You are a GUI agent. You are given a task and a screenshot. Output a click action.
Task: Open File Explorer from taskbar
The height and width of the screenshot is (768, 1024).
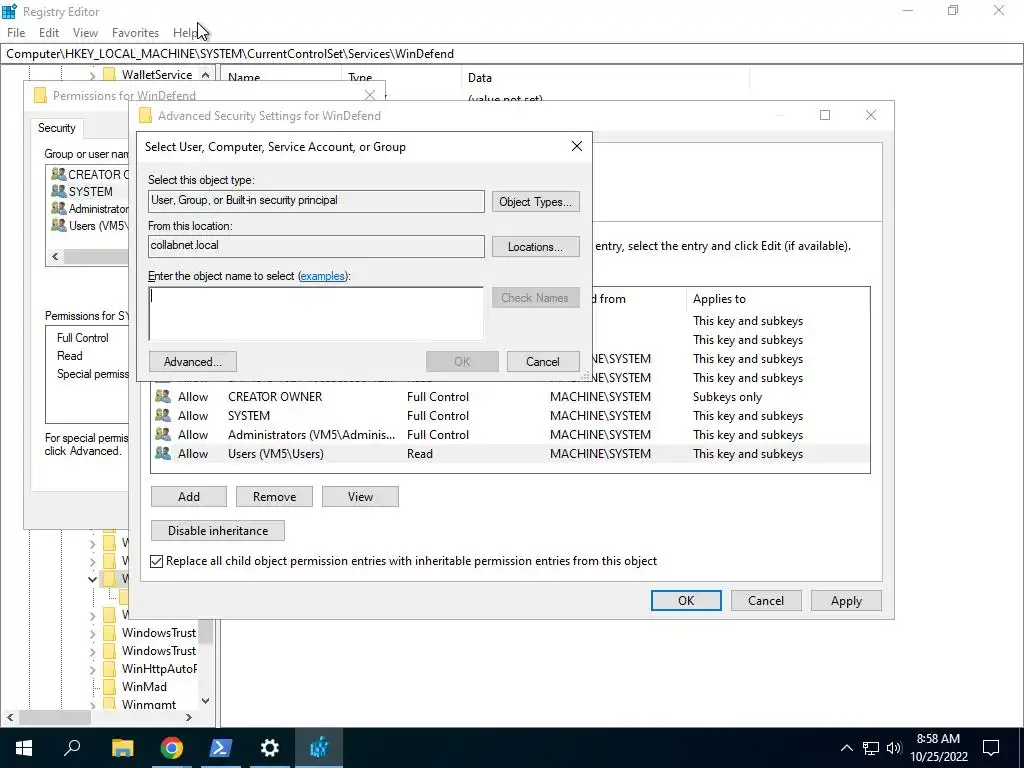click(x=122, y=748)
